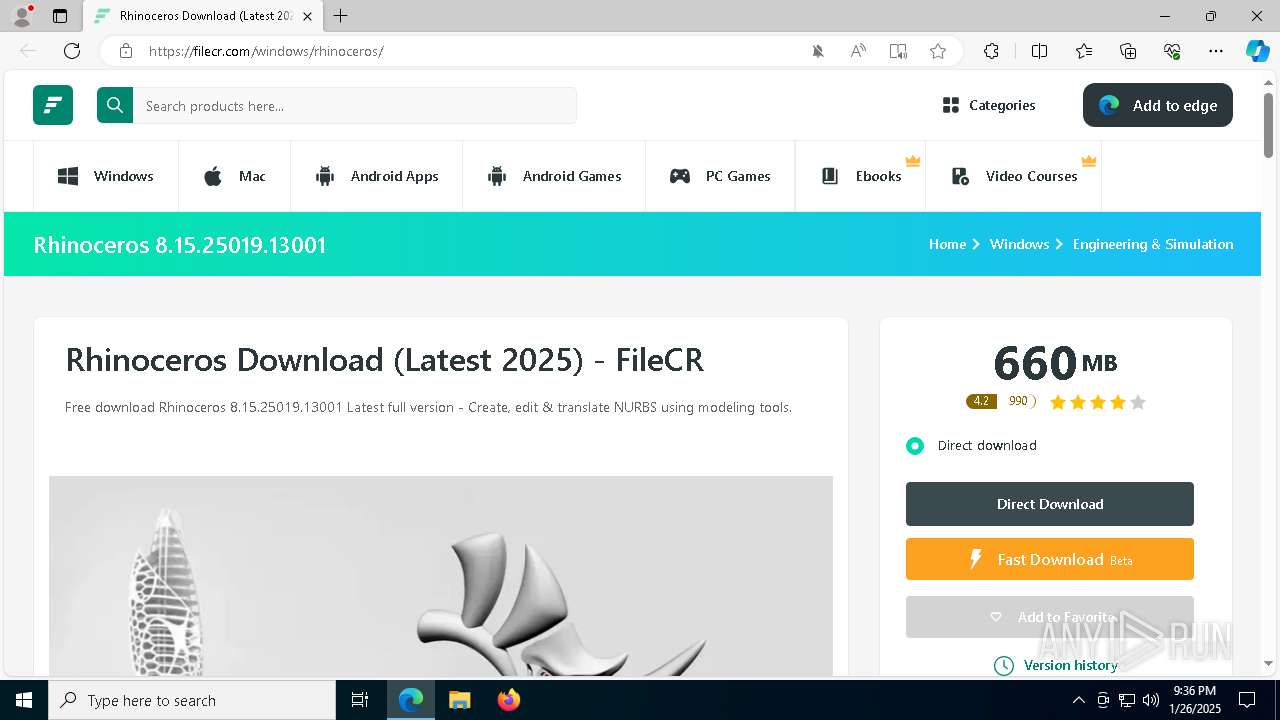The width and height of the screenshot is (1280, 720).
Task: Open the Ebooks category tab
Action: click(861, 176)
